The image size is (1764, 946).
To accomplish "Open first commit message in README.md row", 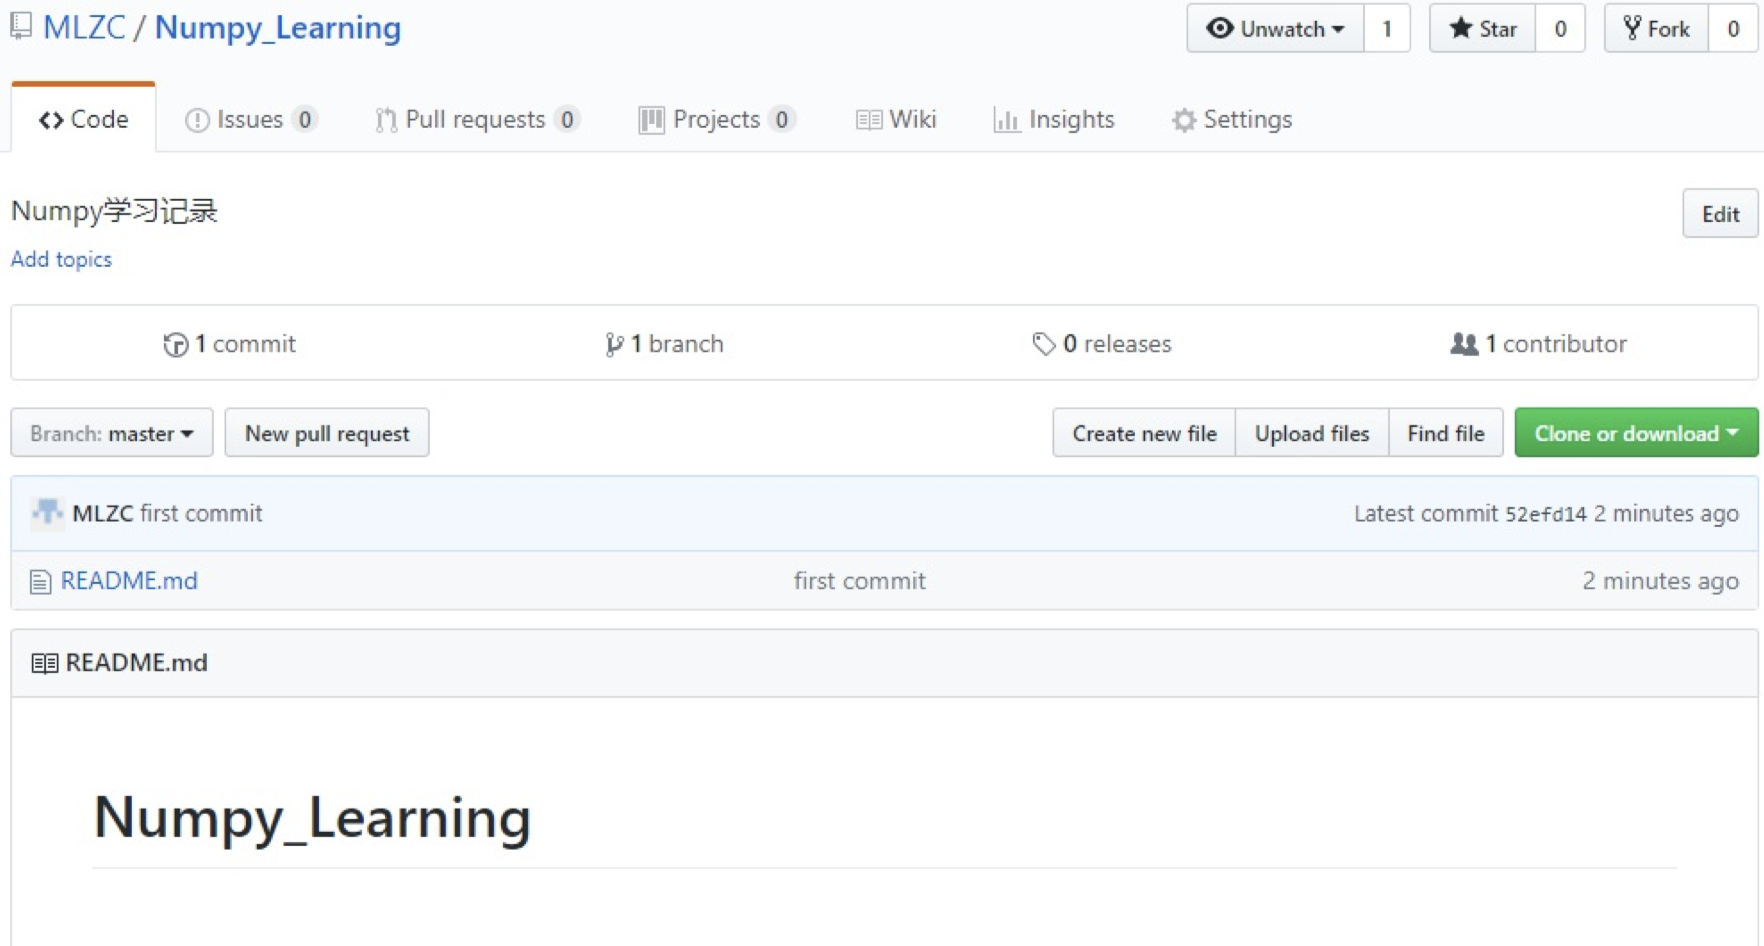I will pyautogui.click(x=860, y=580).
